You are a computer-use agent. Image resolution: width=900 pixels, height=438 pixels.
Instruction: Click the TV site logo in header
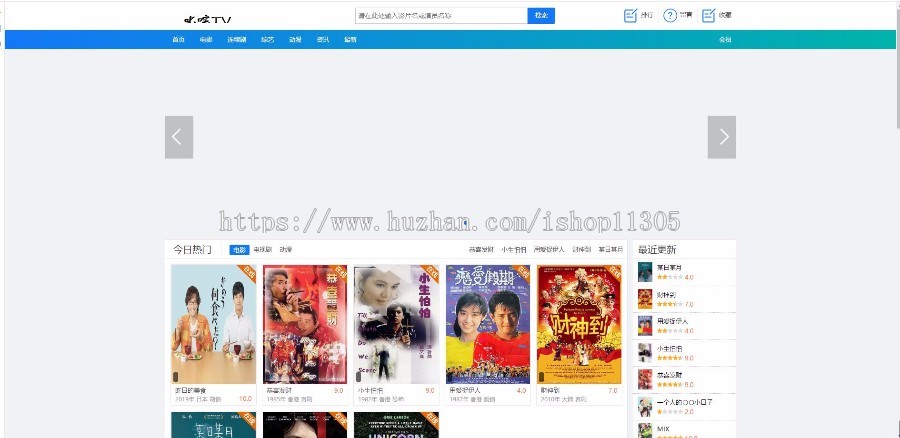[208, 18]
